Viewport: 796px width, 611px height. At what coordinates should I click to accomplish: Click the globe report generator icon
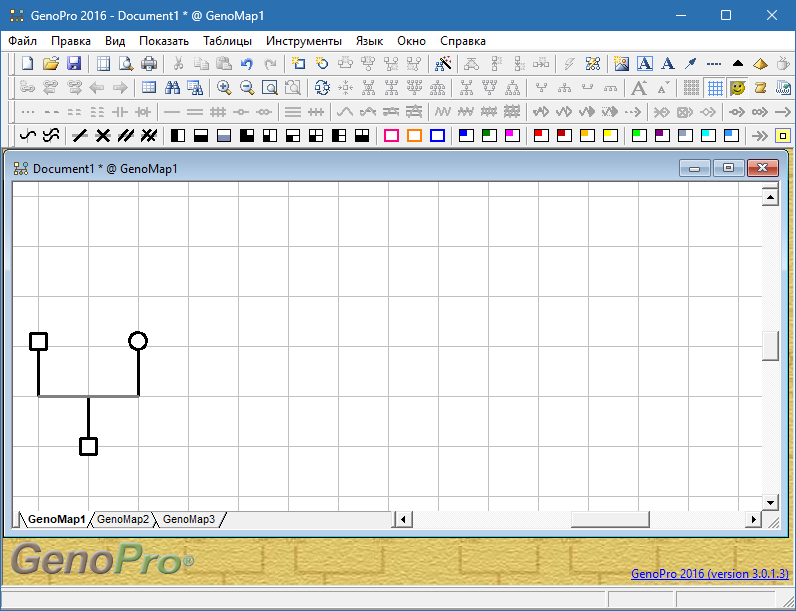tap(784, 88)
